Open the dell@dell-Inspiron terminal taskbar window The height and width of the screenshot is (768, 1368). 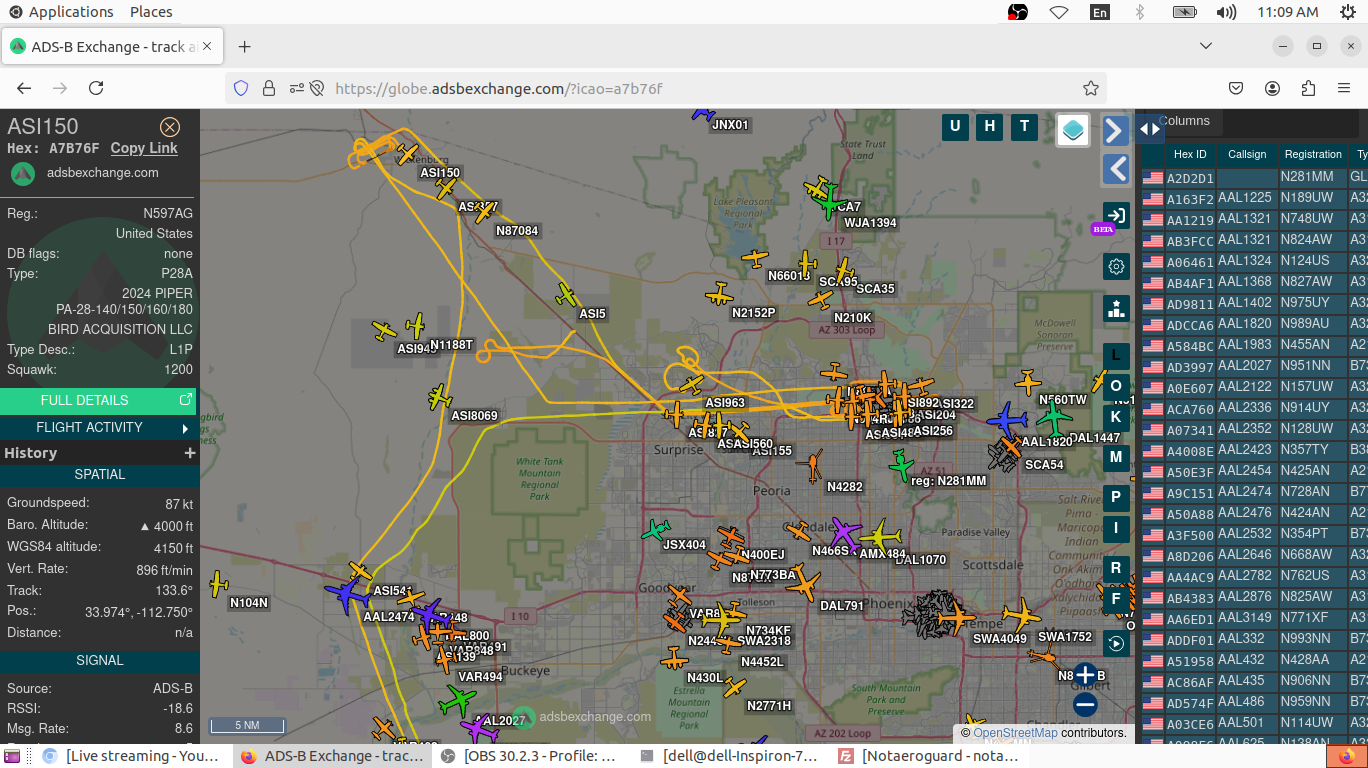[x=730, y=756]
